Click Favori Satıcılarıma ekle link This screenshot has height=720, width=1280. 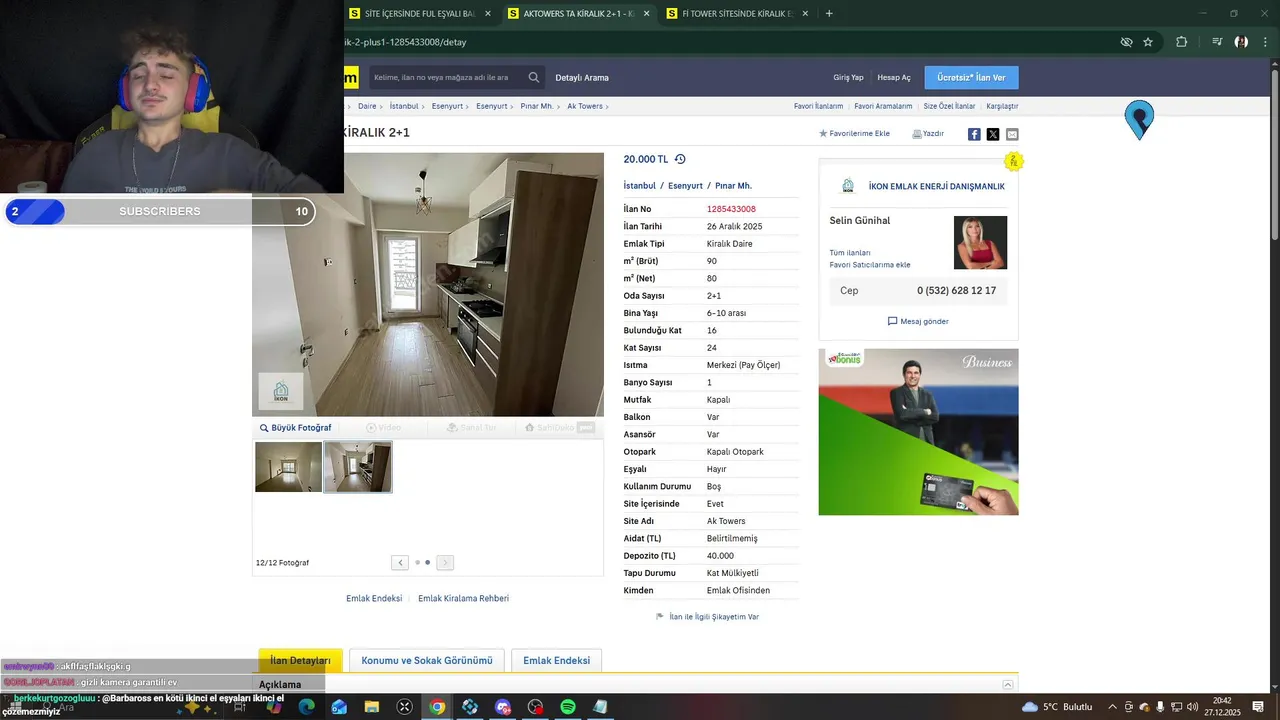[870, 265]
